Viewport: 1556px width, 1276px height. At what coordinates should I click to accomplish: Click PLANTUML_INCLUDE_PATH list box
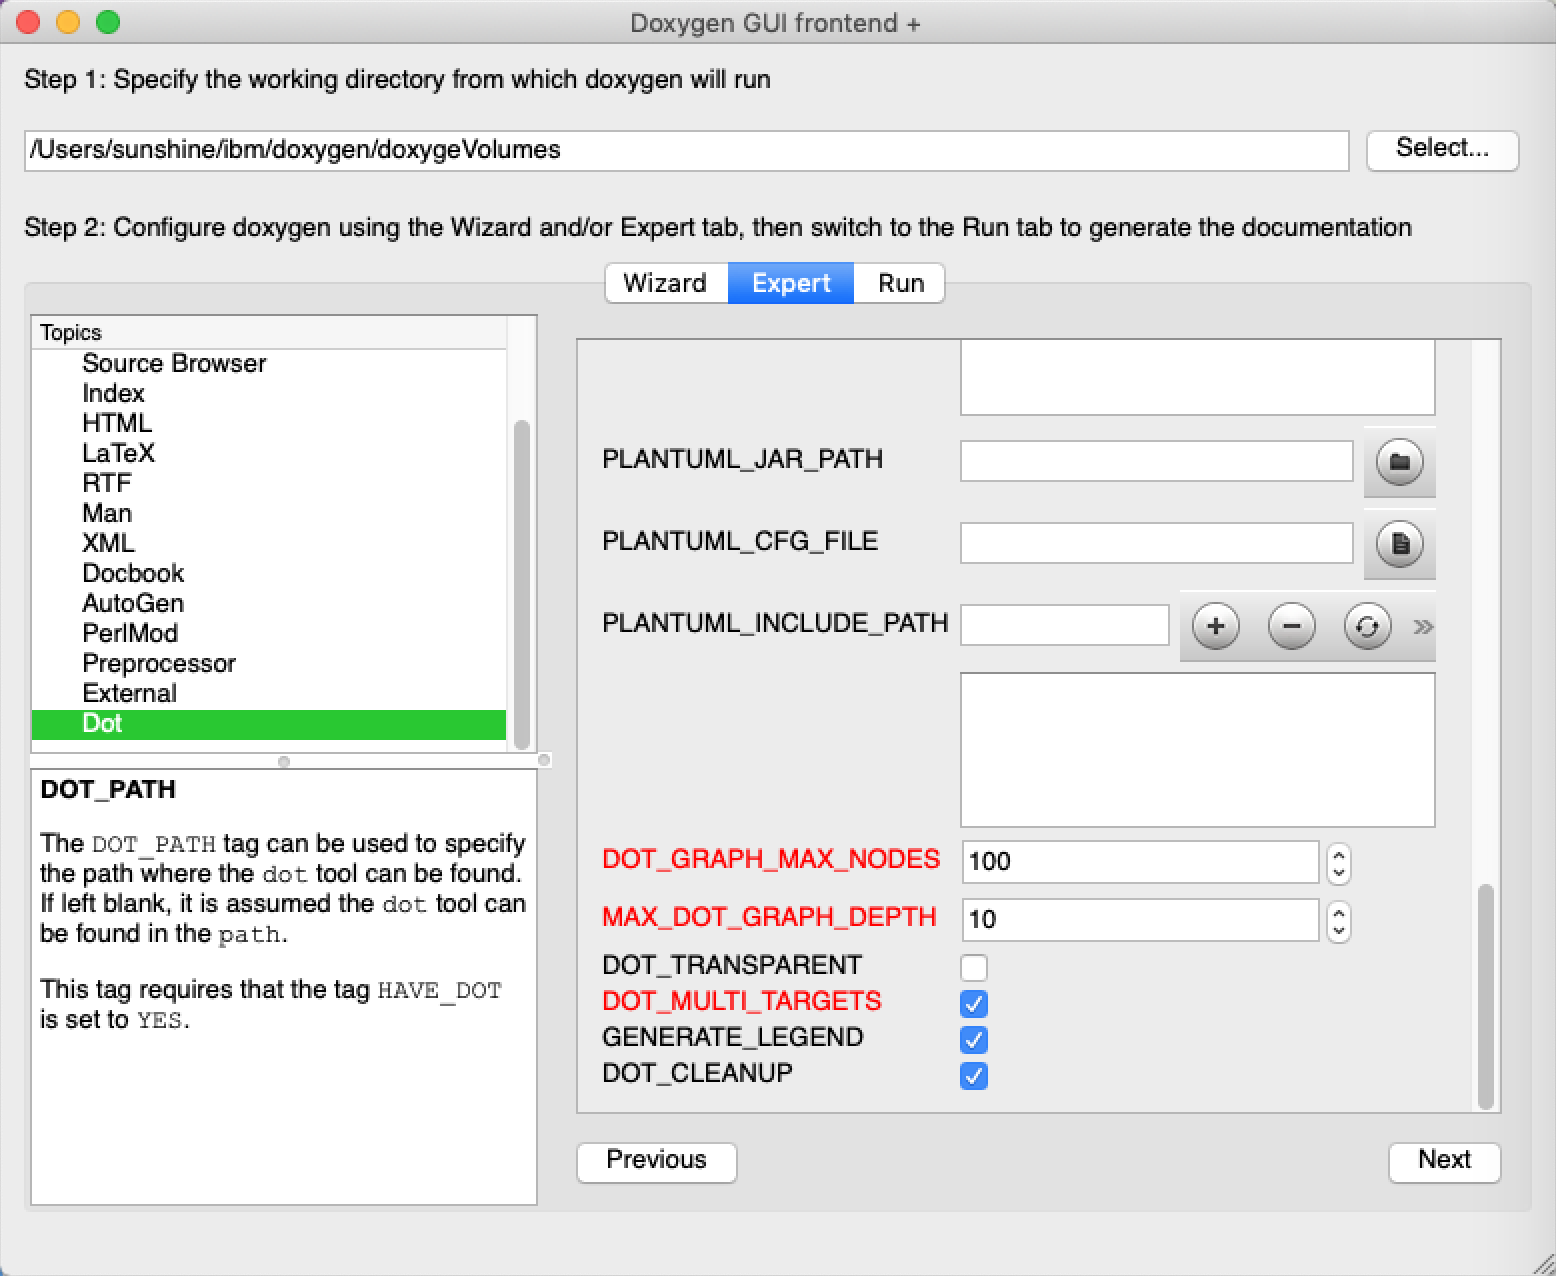point(1198,750)
